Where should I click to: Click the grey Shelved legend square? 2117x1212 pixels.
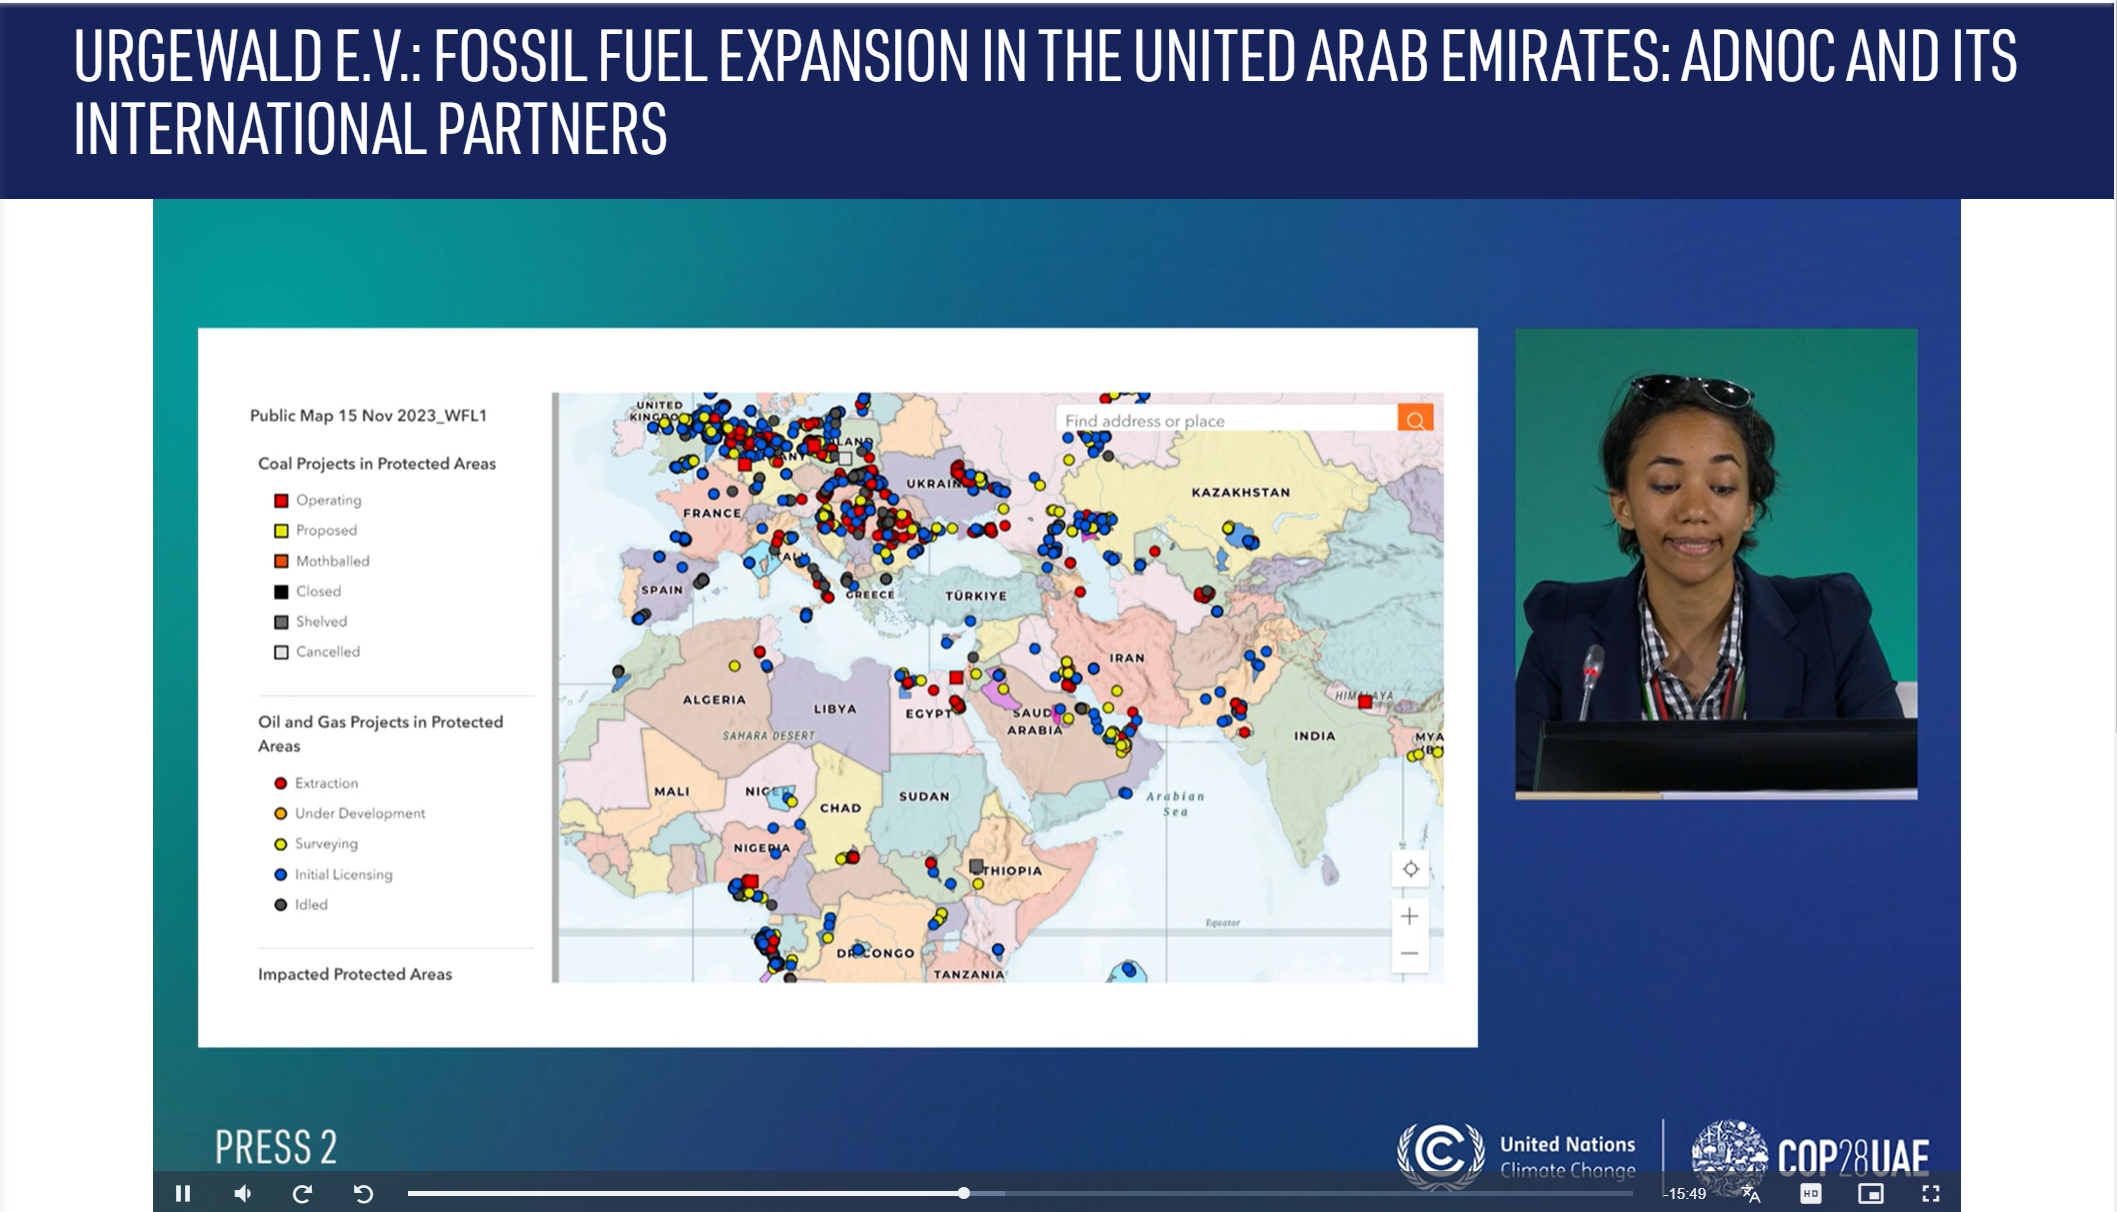pyautogui.click(x=281, y=621)
